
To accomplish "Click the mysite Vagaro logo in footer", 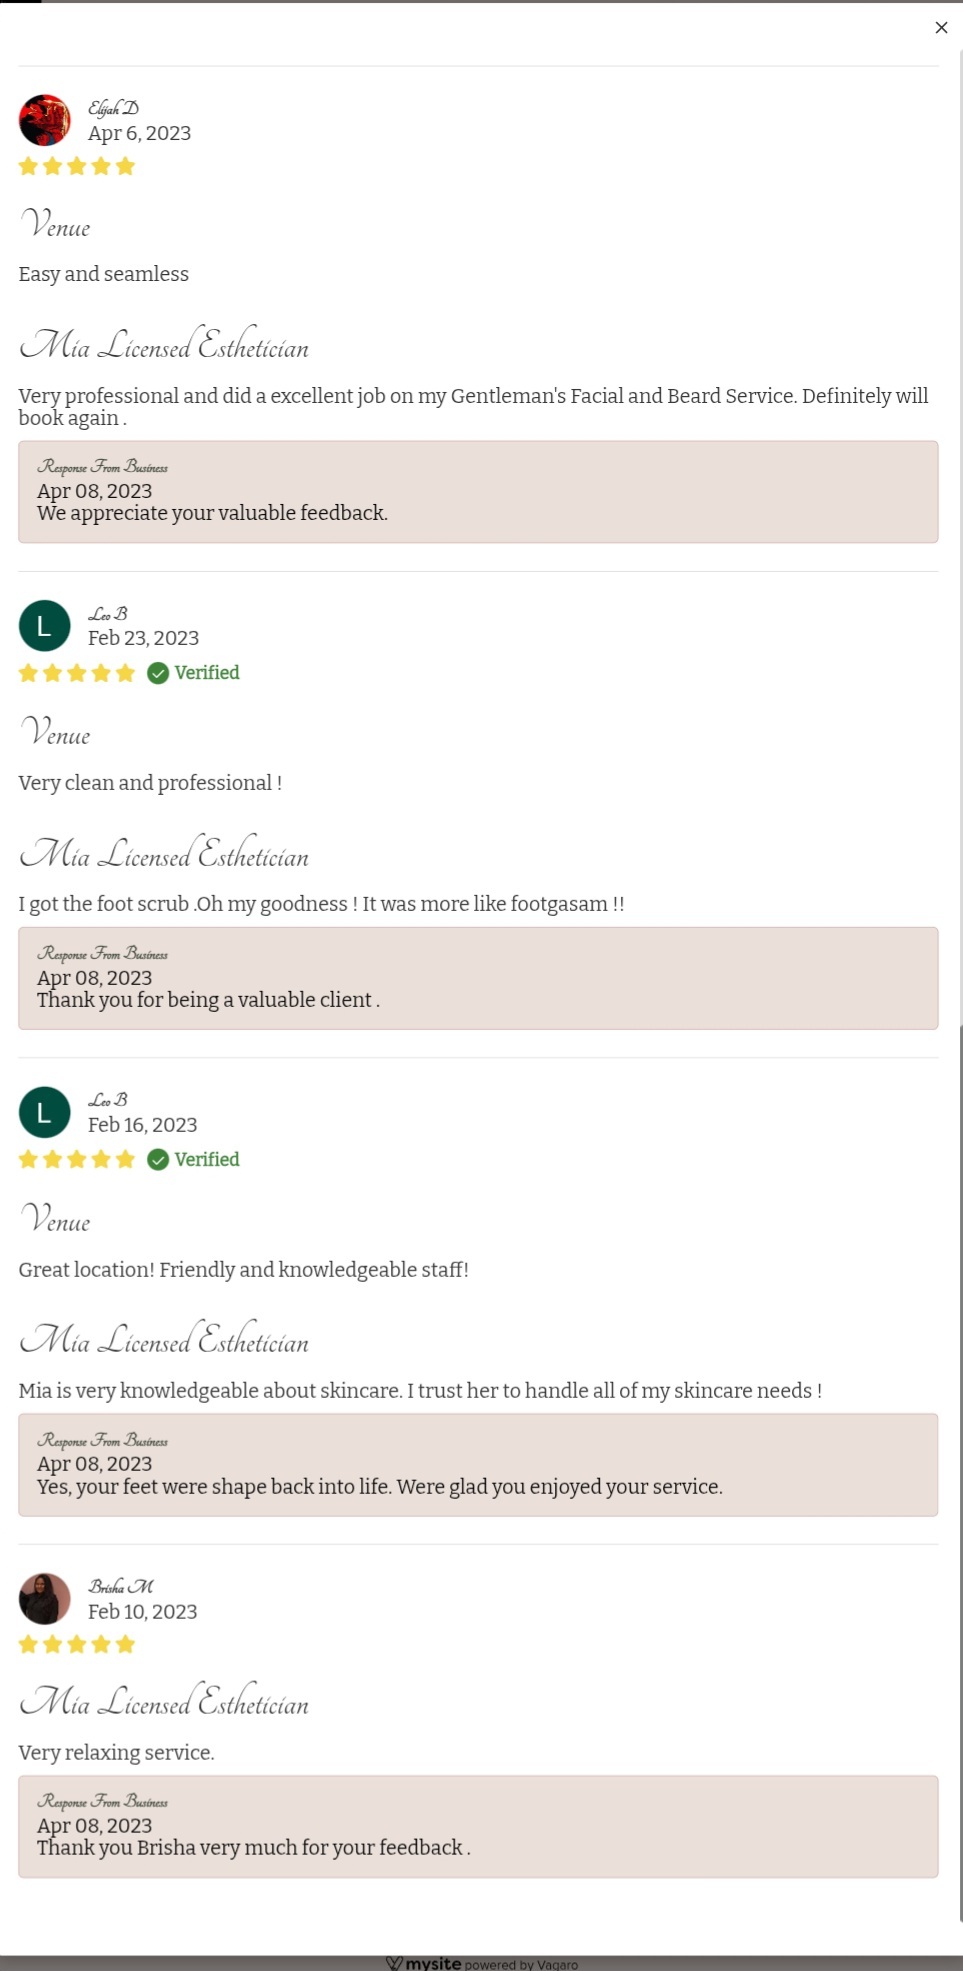I will pos(481,1963).
